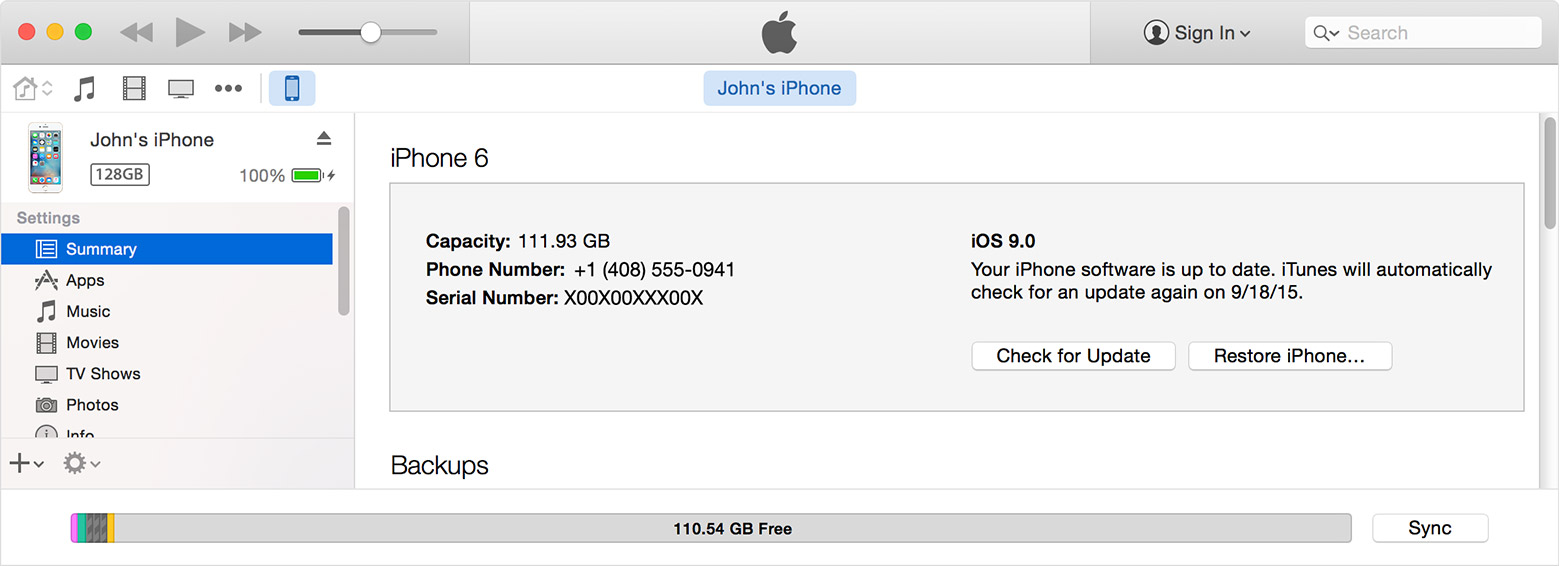Click the John's iPhone tab
This screenshot has height=566, width=1560.
[779, 88]
